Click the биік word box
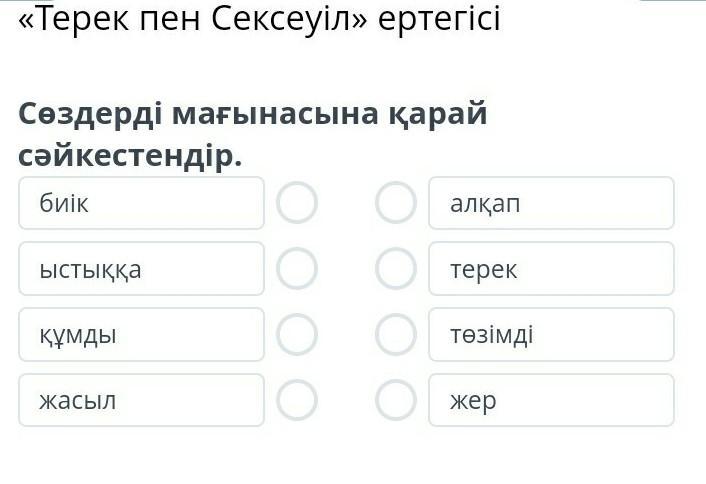Screen dimensions: 706x484 point(141,203)
